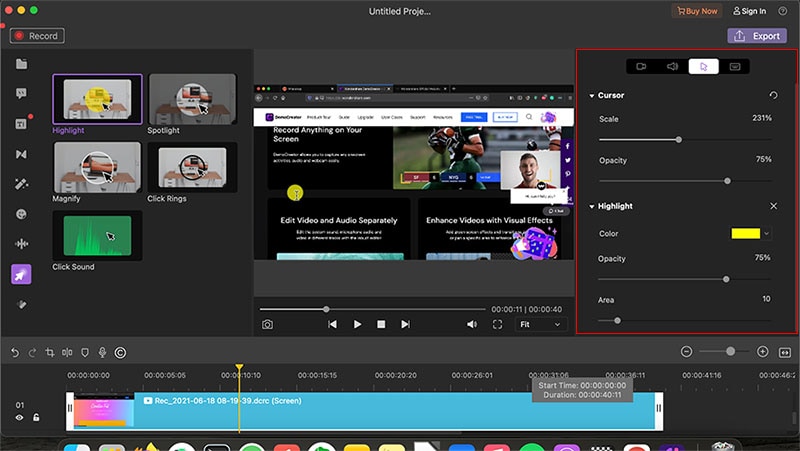Play the preview video
Image resolution: width=800 pixels, height=451 pixels.
(x=357, y=324)
